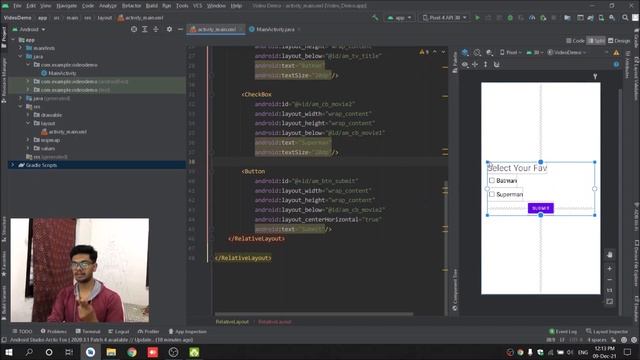Viewport: 640px width, 360px height.
Task: Open the VideoDemo theme dropdown
Action: [567, 52]
